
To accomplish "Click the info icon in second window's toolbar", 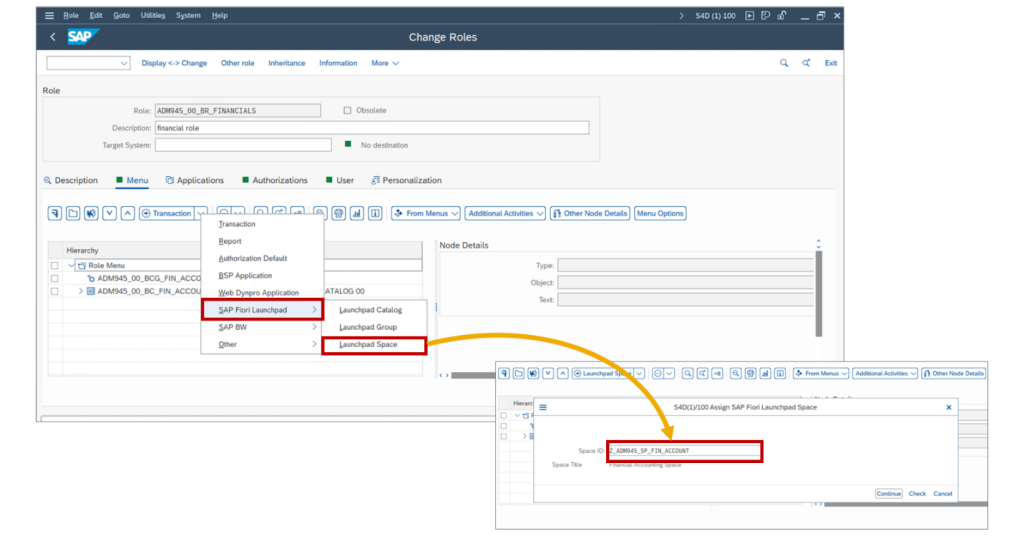I will click(x=780, y=373).
